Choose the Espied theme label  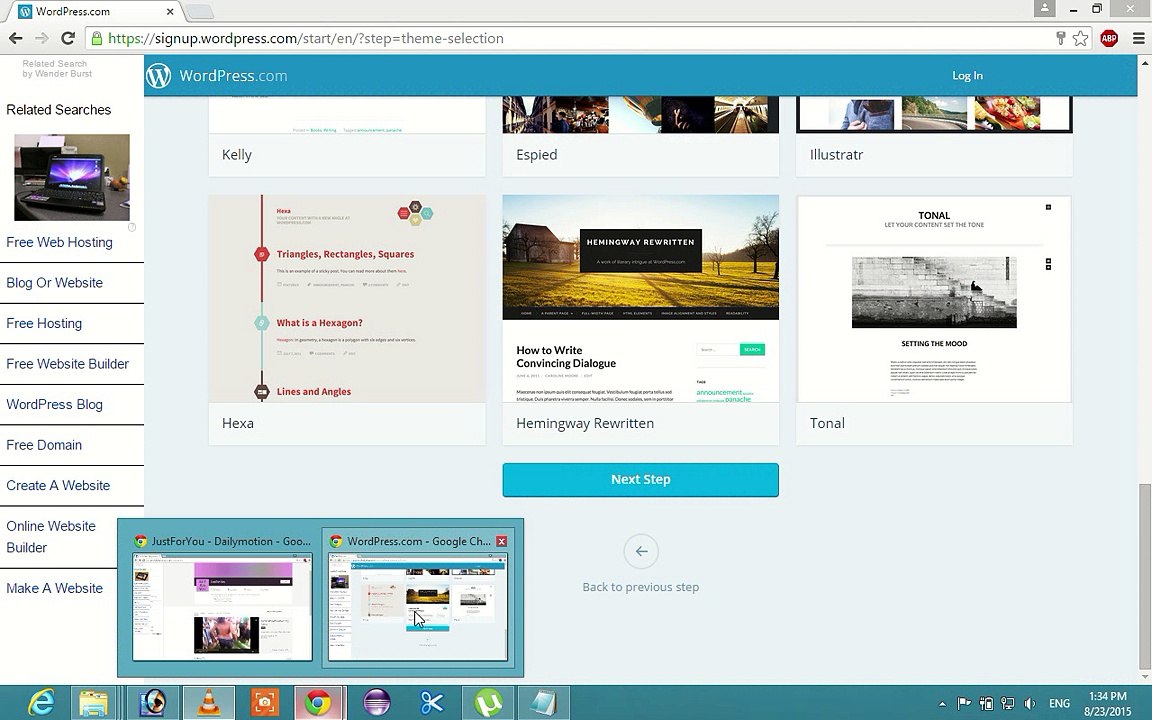pos(536,155)
